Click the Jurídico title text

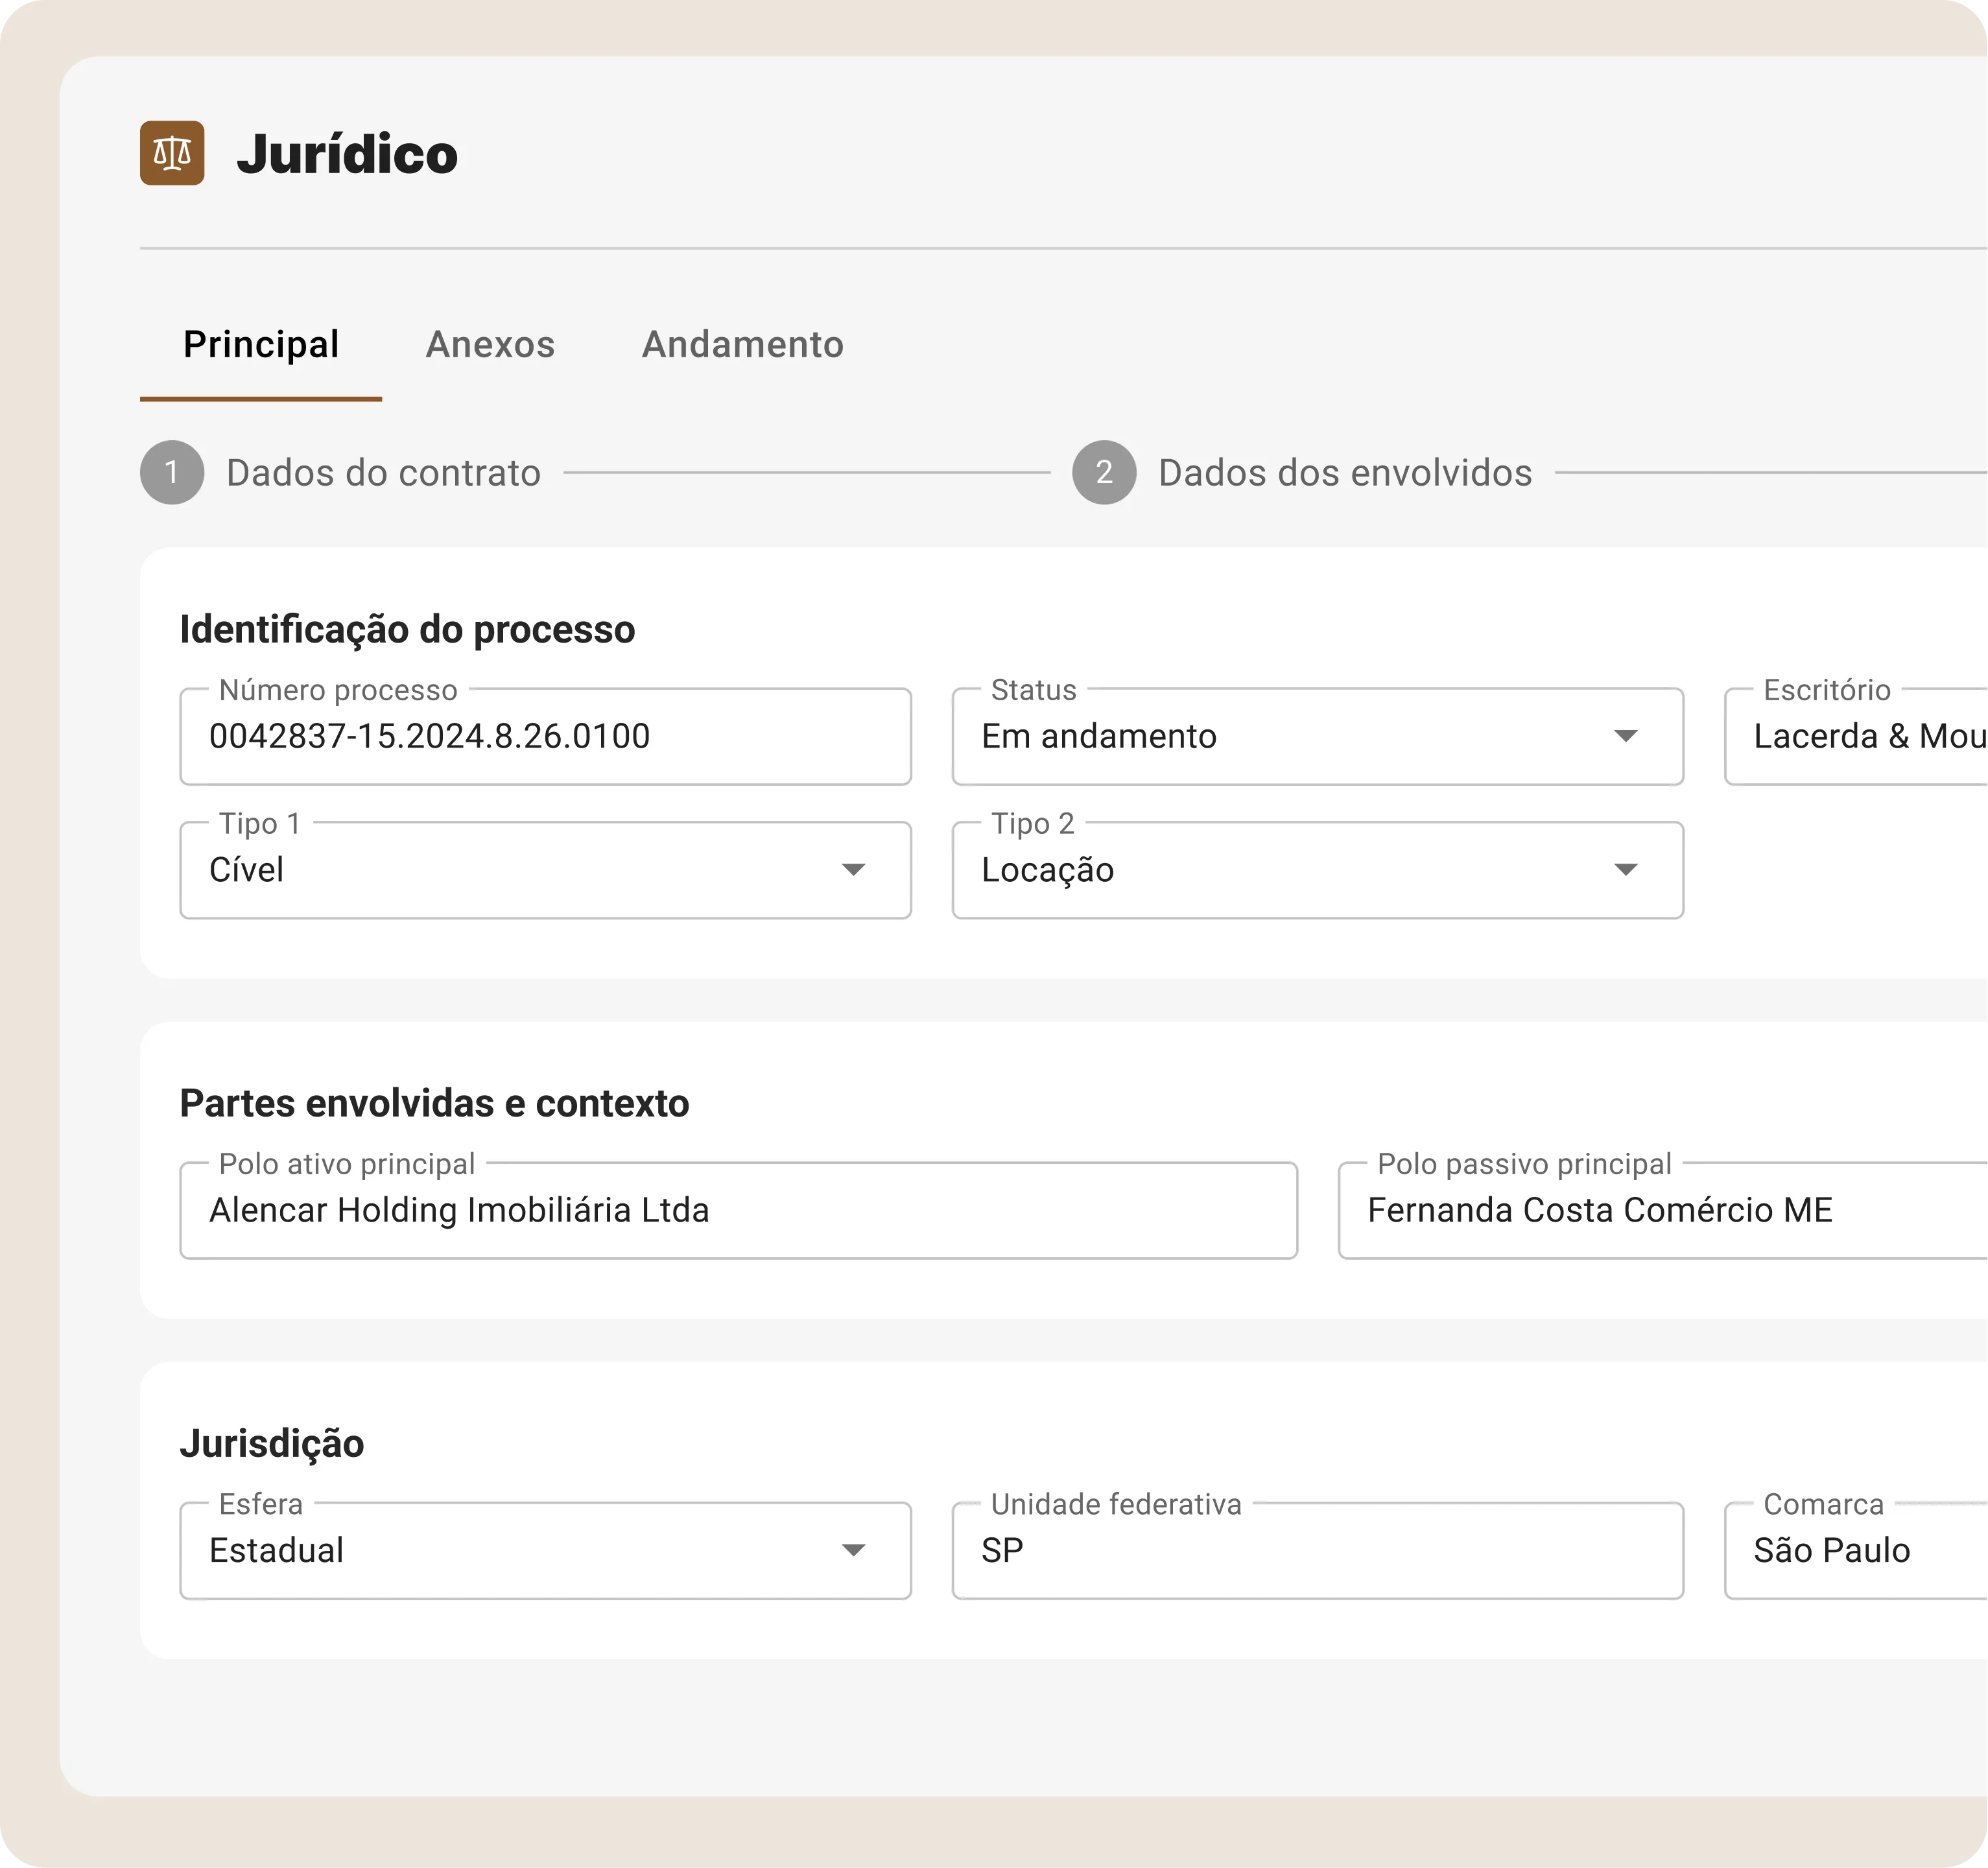tap(347, 154)
